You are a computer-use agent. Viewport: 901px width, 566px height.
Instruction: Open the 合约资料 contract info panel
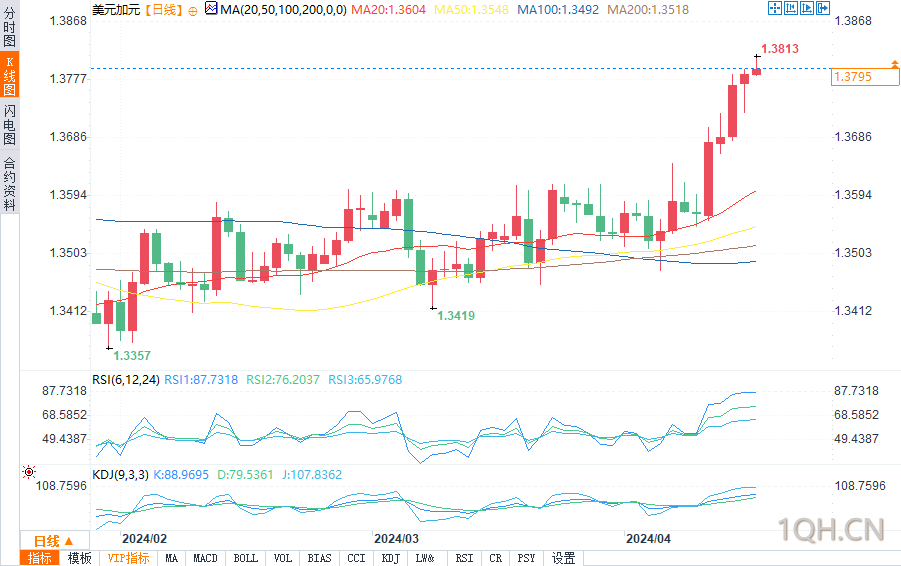tap(9, 182)
